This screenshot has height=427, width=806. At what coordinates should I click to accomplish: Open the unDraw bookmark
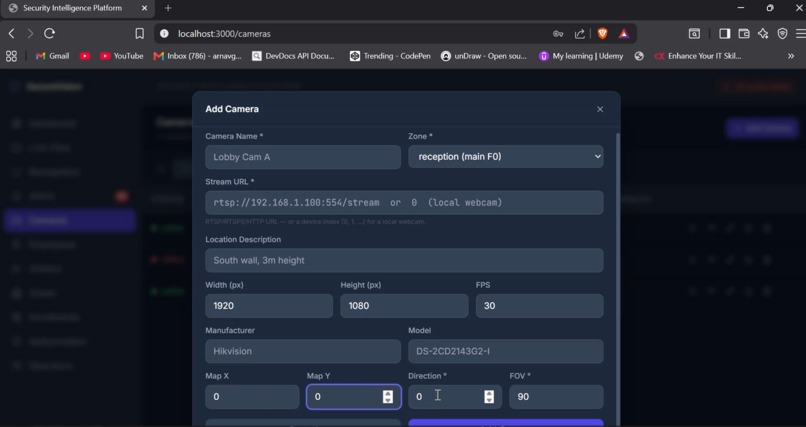(484, 56)
